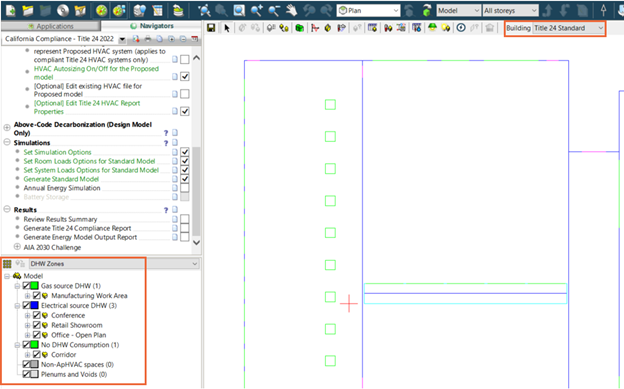
Task: Toggle Gas source DHW group checkbox
Action: (x=26, y=285)
